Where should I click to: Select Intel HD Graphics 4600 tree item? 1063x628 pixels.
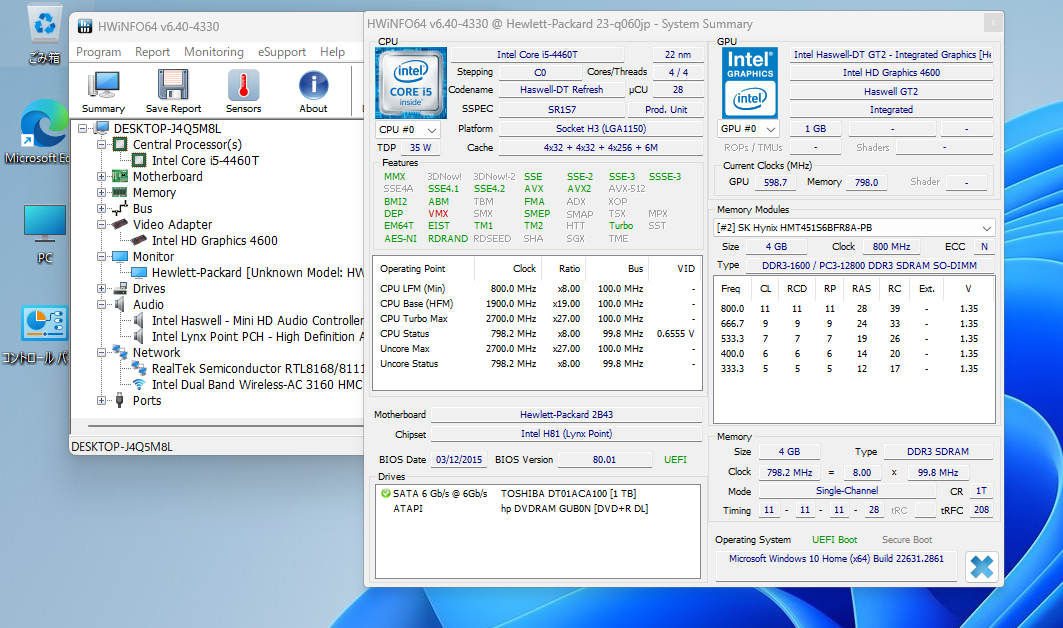[x=214, y=241]
